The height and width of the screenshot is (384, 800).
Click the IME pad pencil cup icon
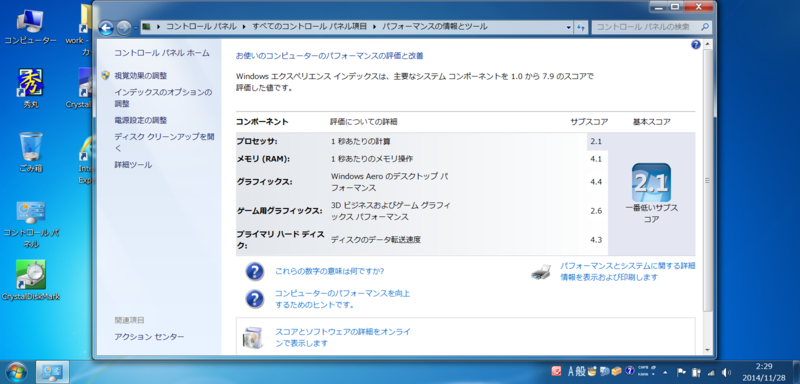592,371
